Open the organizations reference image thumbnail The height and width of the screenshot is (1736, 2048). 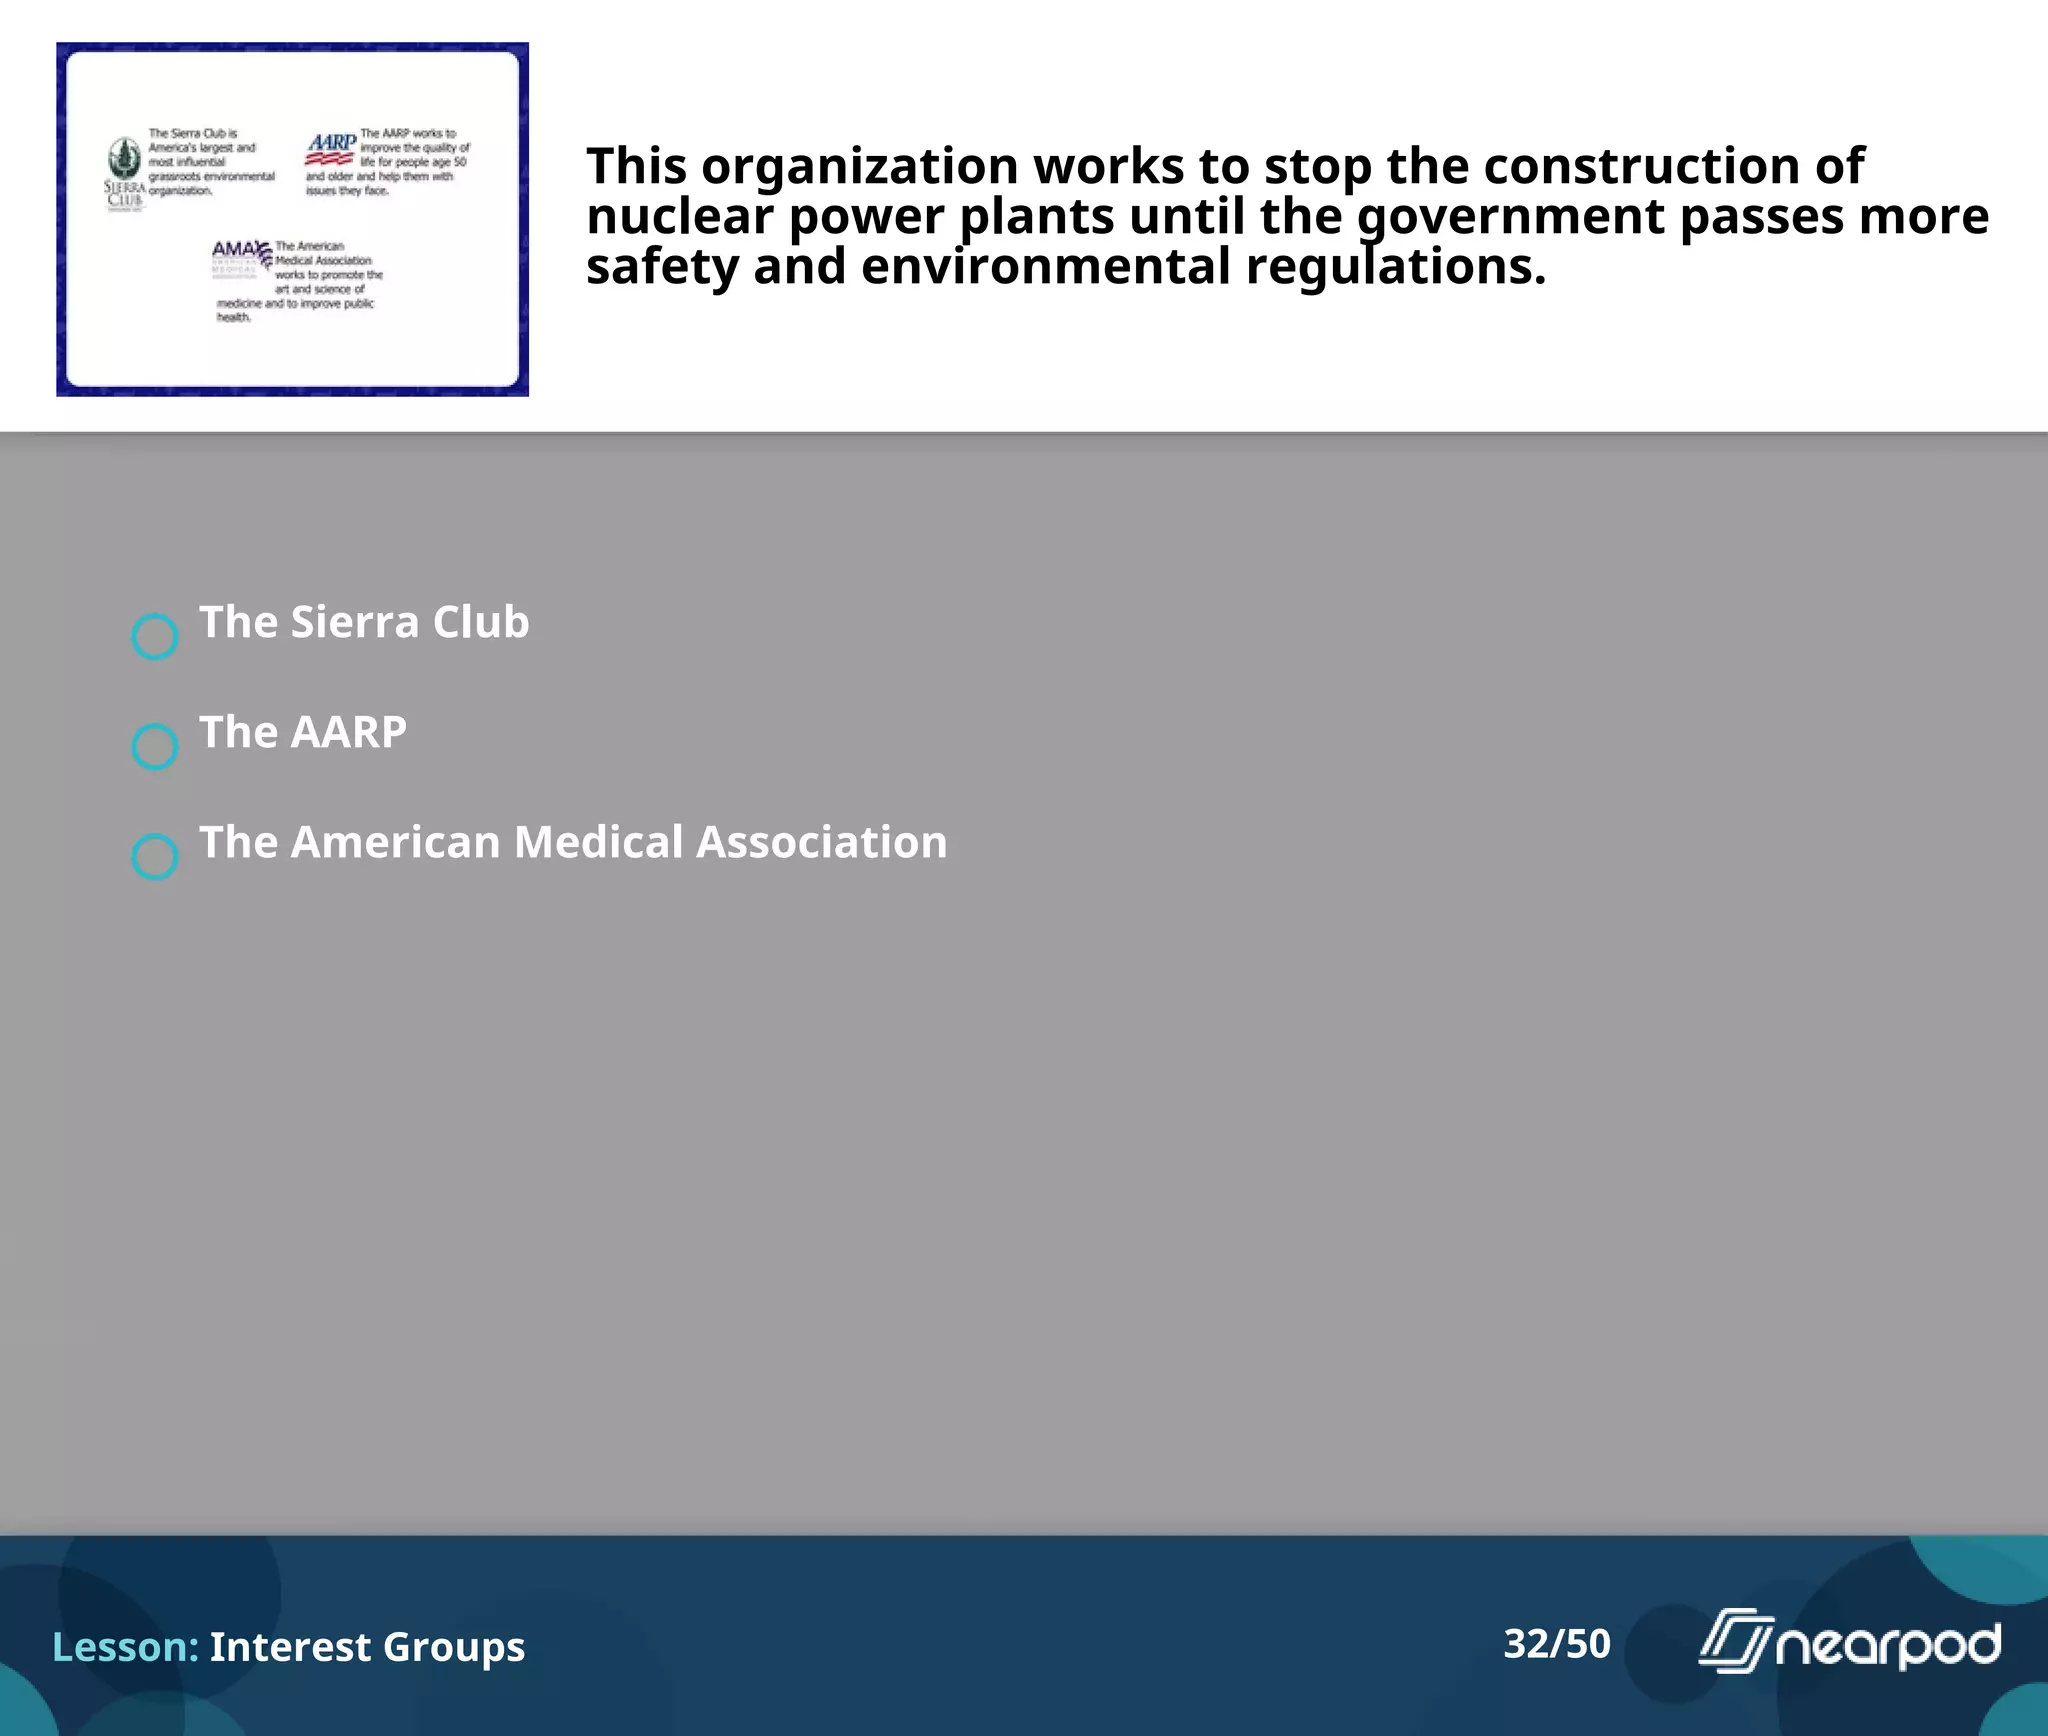(292, 219)
